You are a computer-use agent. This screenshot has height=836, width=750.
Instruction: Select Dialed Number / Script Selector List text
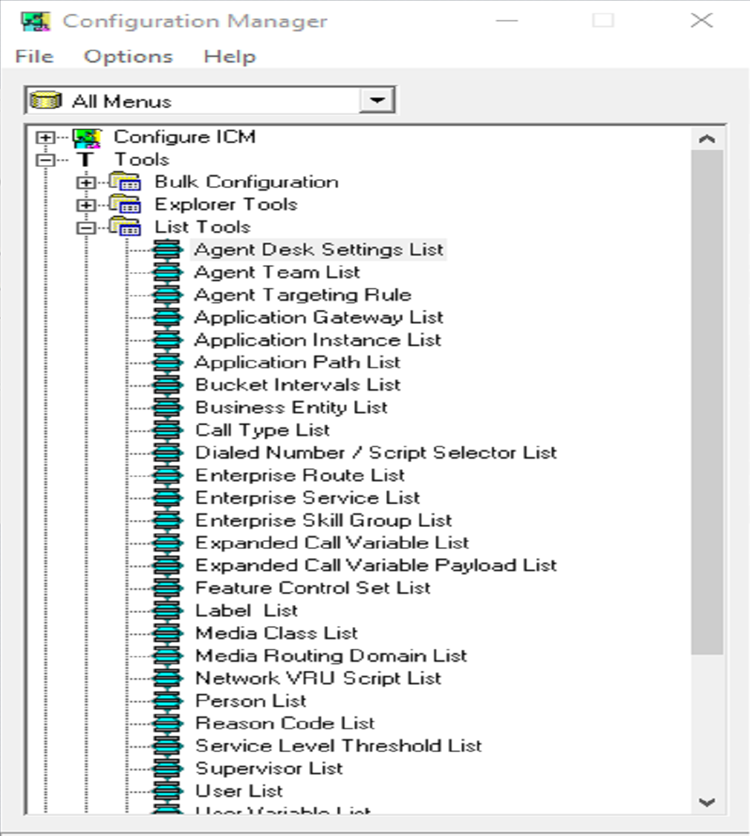(x=376, y=453)
